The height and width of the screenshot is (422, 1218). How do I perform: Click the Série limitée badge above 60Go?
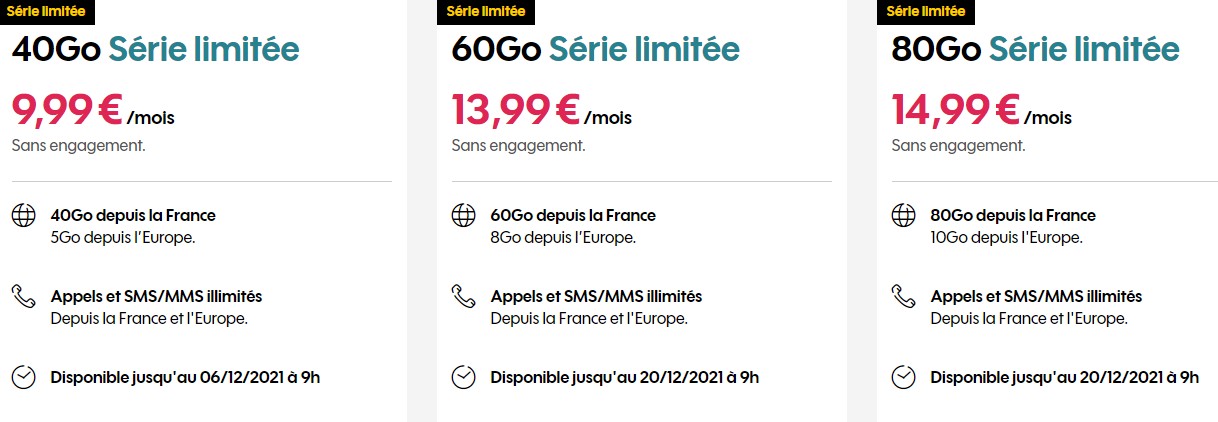pyautogui.click(x=486, y=12)
